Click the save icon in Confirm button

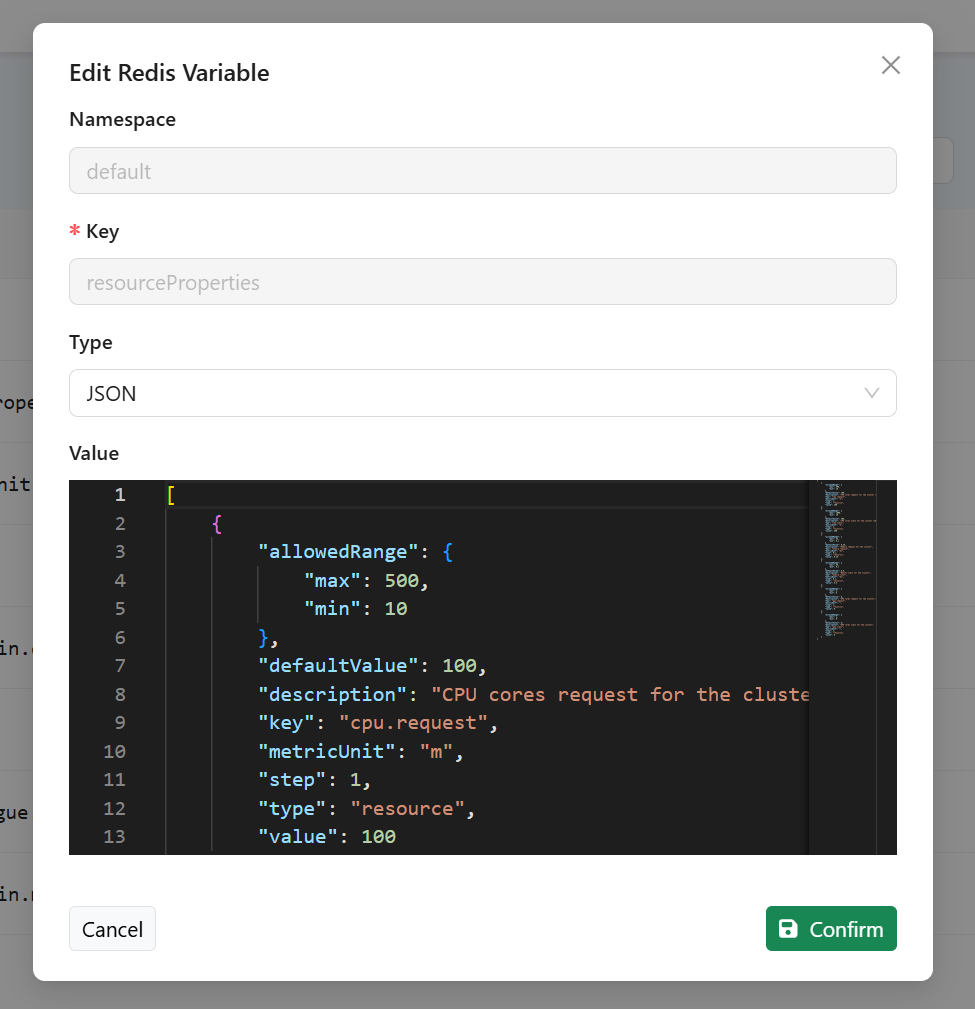tap(788, 929)
